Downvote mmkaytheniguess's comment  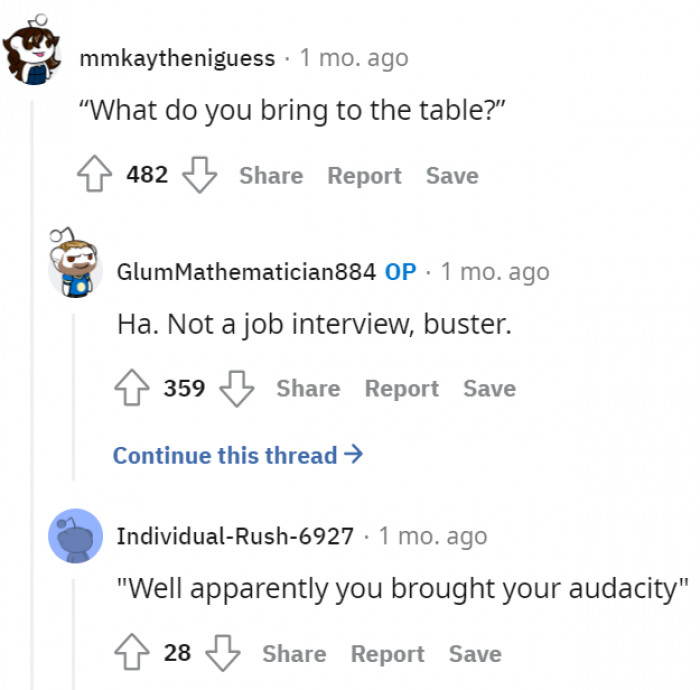coord(199,176)
